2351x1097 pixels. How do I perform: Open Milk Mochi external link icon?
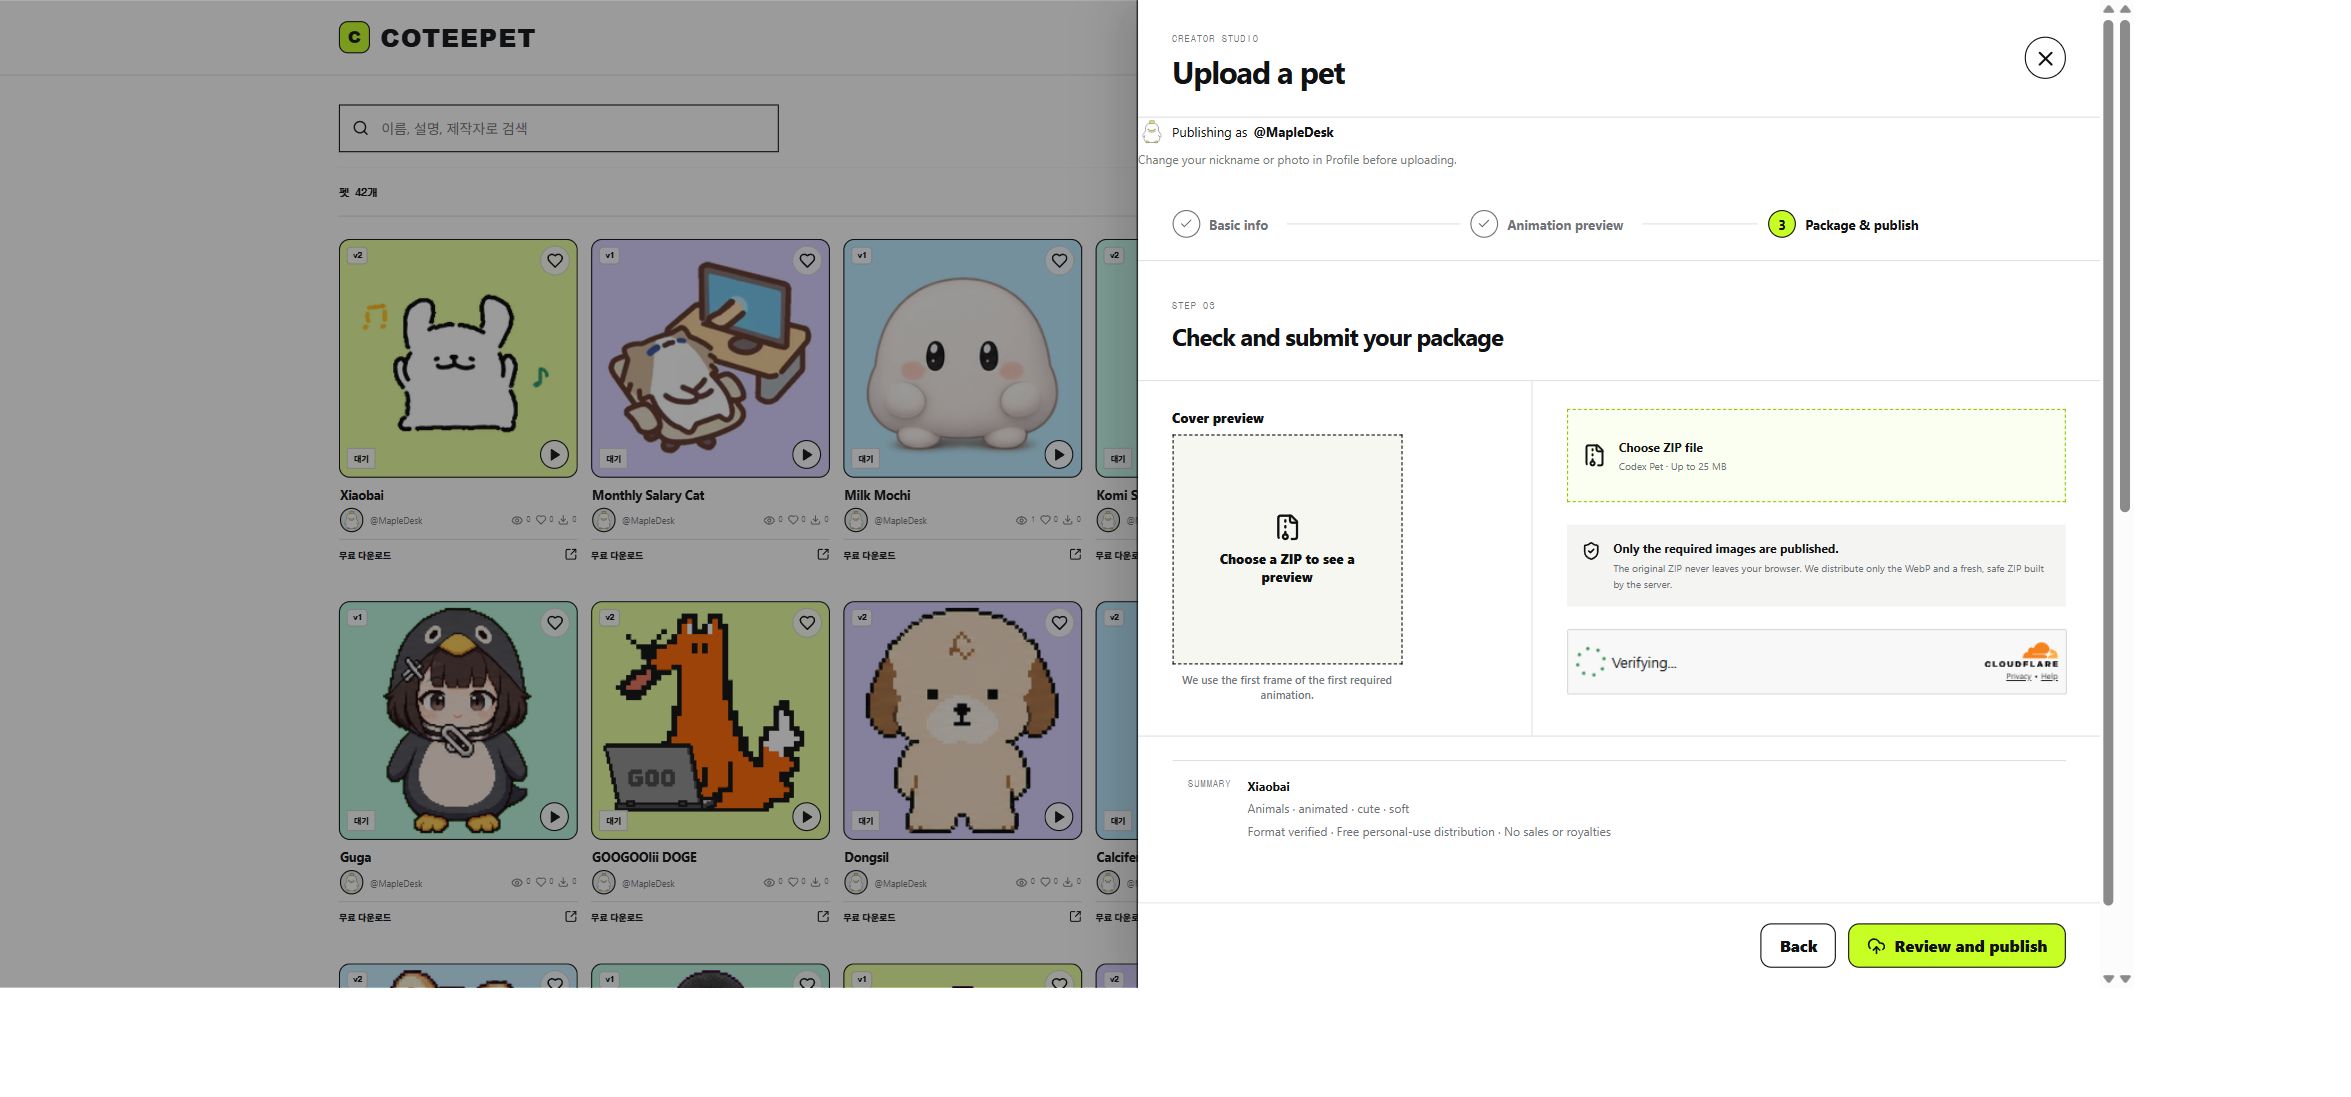click(1075, 554)
